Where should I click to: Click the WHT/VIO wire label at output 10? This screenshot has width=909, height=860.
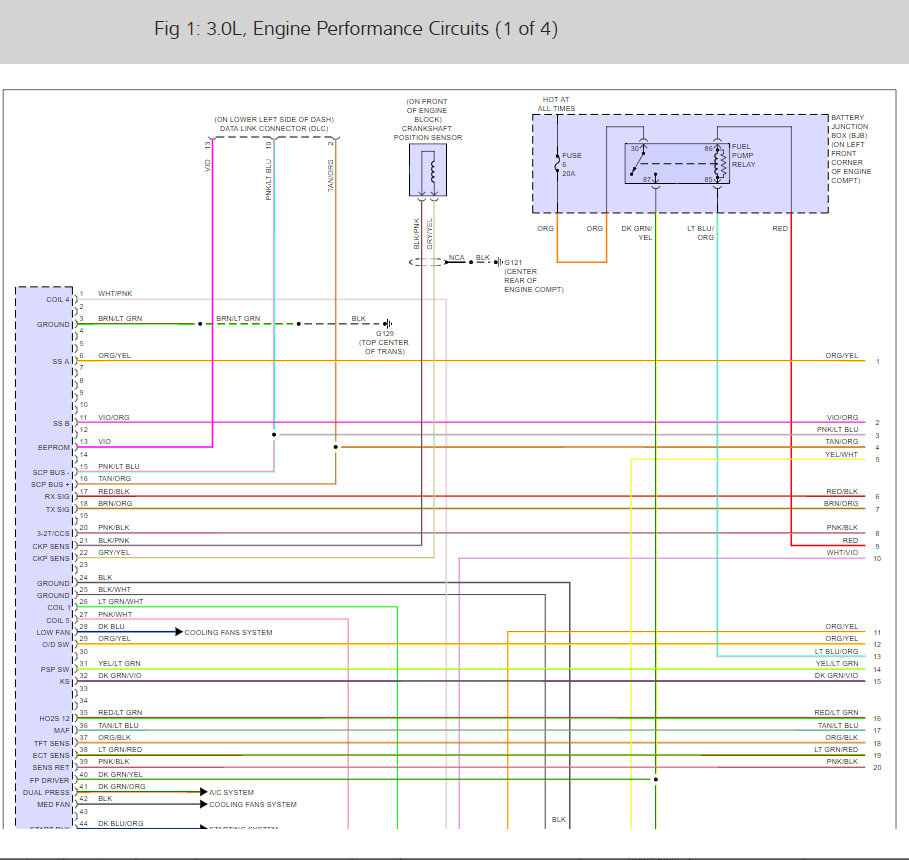[841, 552]
